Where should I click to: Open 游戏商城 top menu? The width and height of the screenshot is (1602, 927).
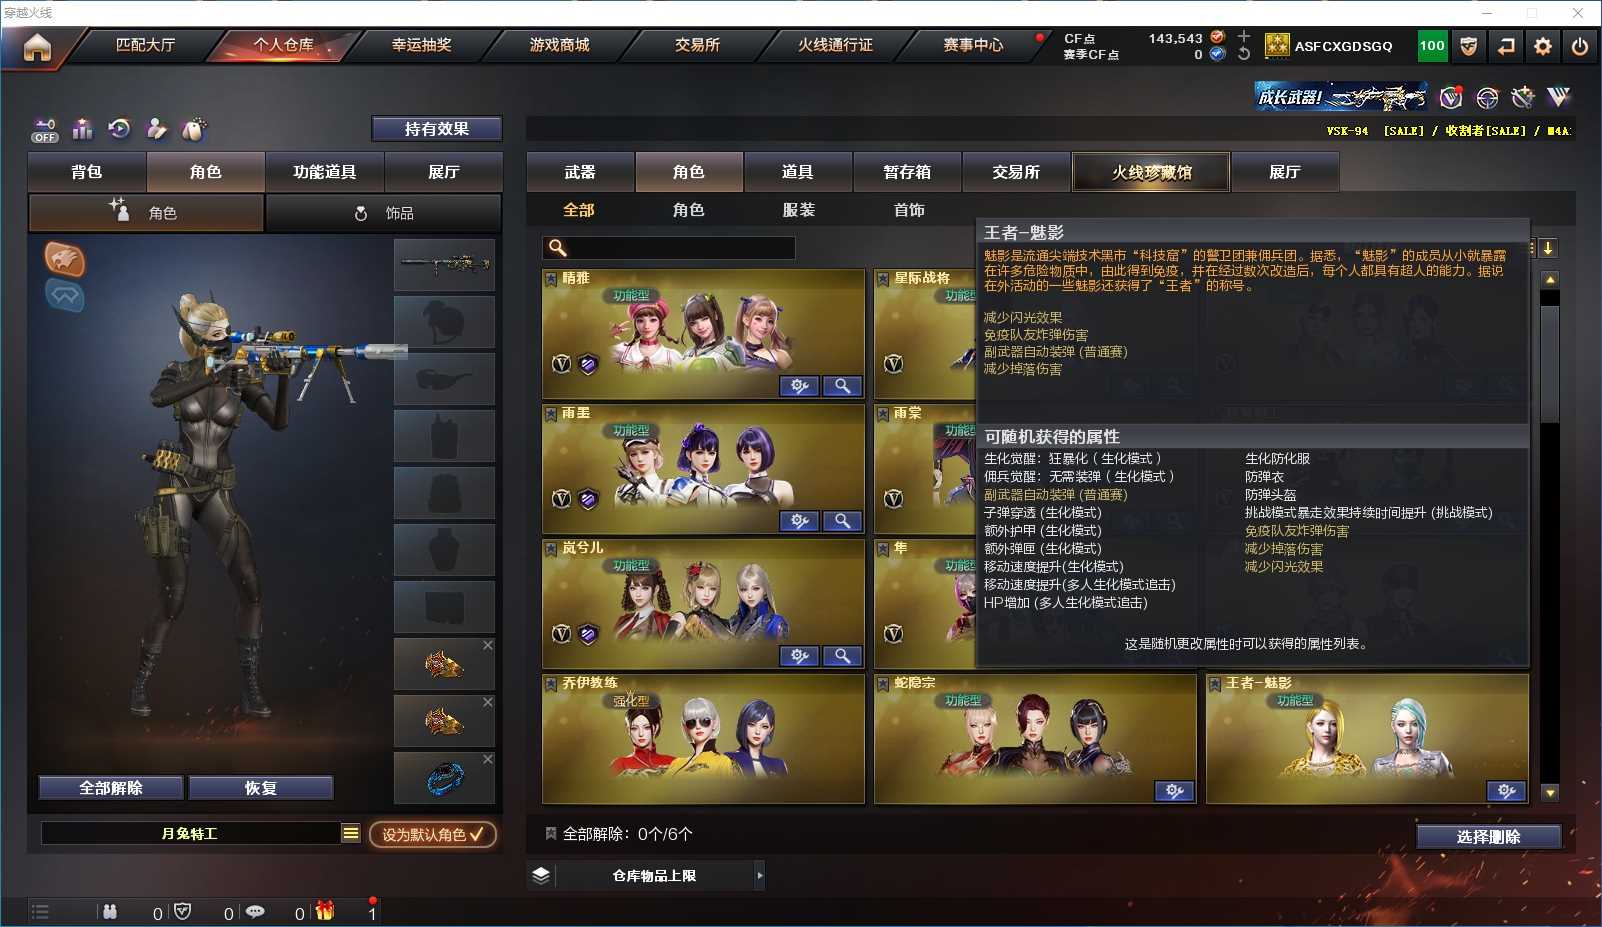pyautogui.click(x=559, y=45)
